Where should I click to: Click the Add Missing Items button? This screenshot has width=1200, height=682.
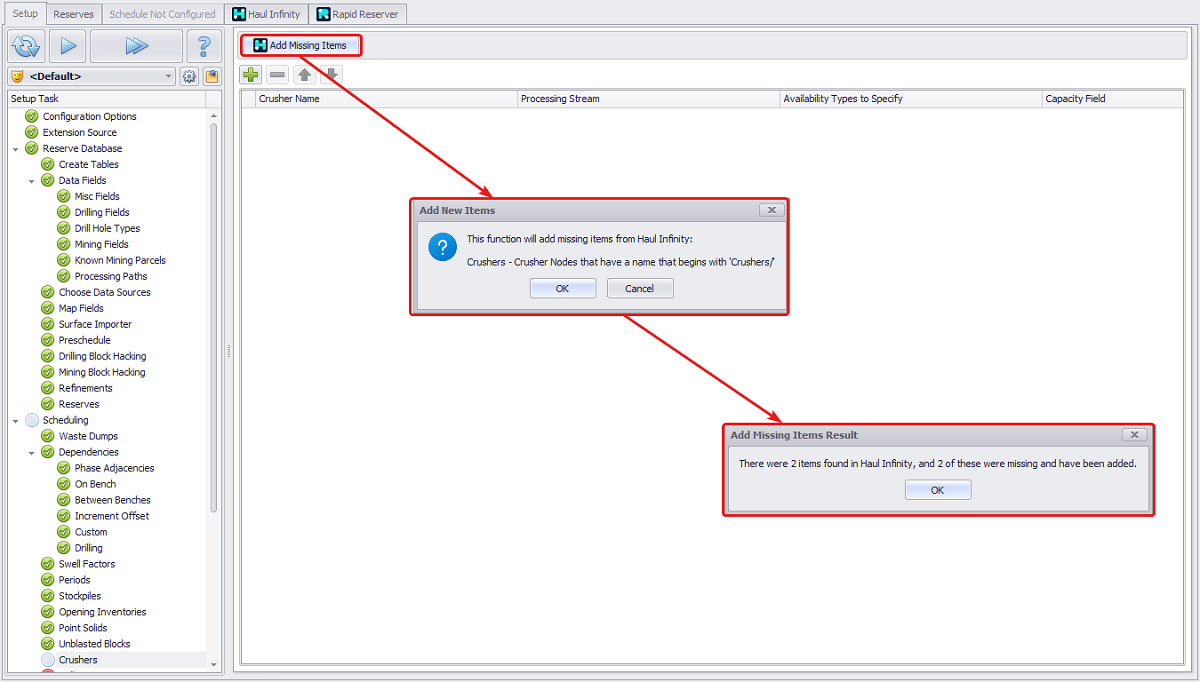coord(300,45)
